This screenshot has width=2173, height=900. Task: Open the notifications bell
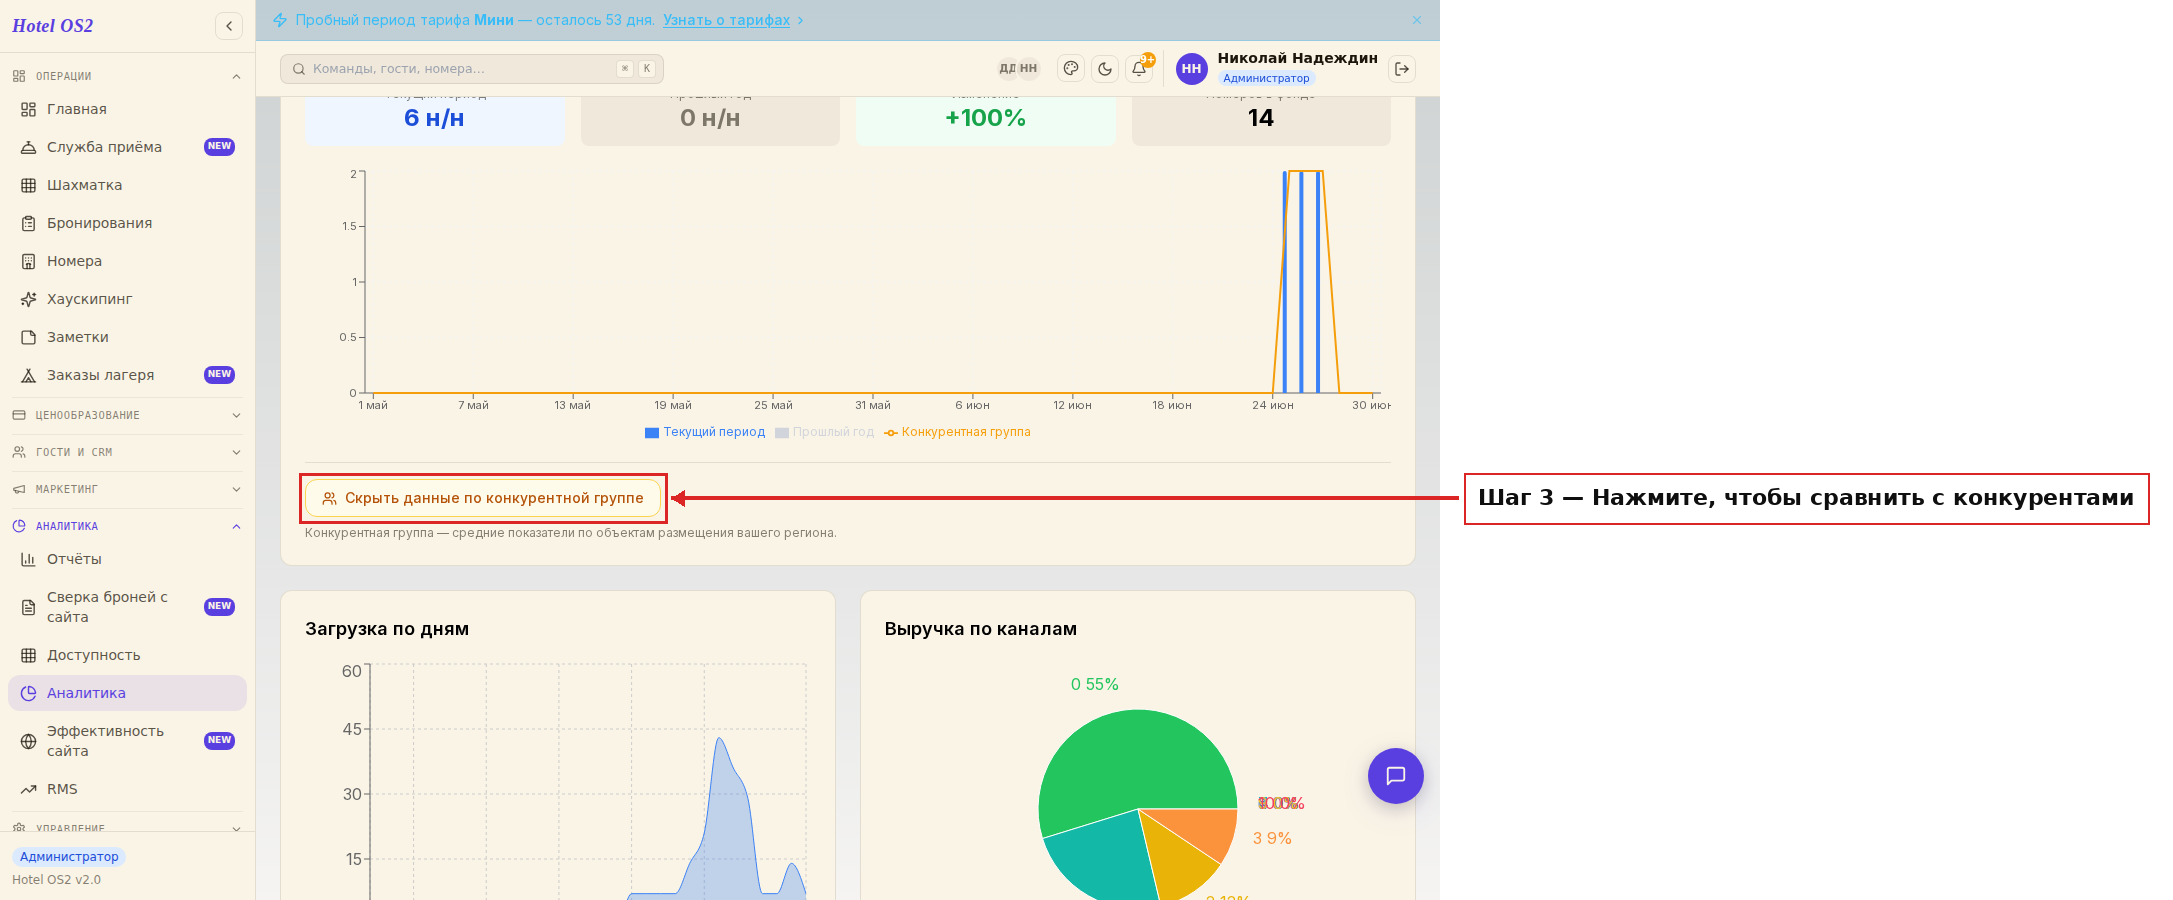(x=1139, y=69)
